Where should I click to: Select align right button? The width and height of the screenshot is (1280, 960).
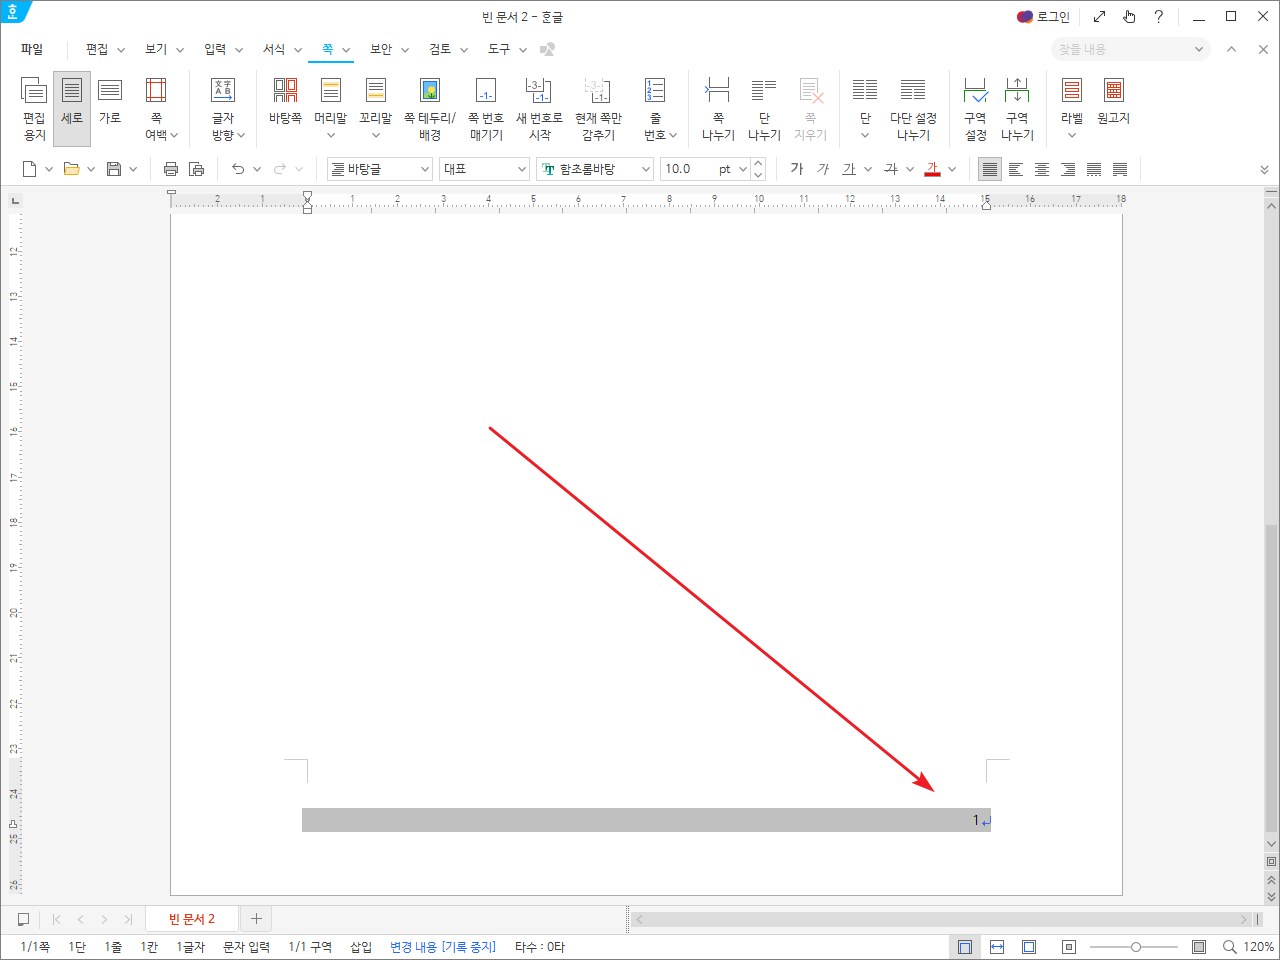(1068, 169)
